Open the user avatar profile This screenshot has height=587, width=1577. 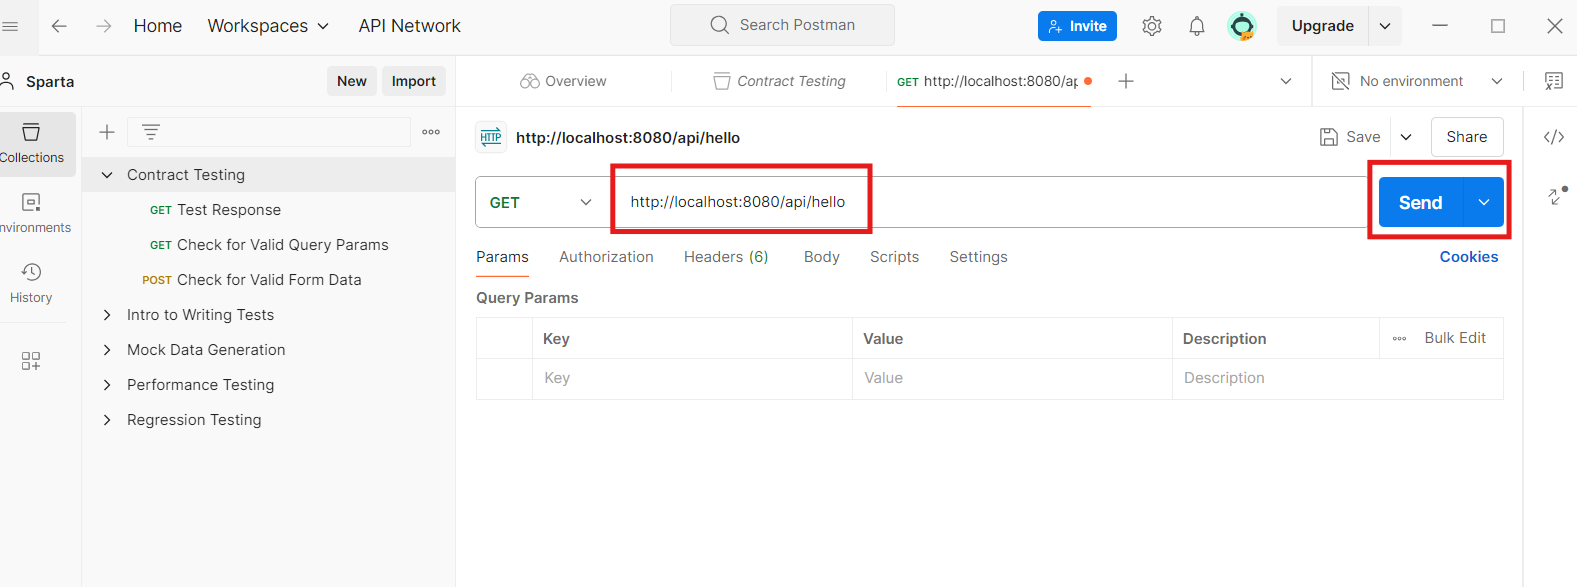click(1242, 26)
